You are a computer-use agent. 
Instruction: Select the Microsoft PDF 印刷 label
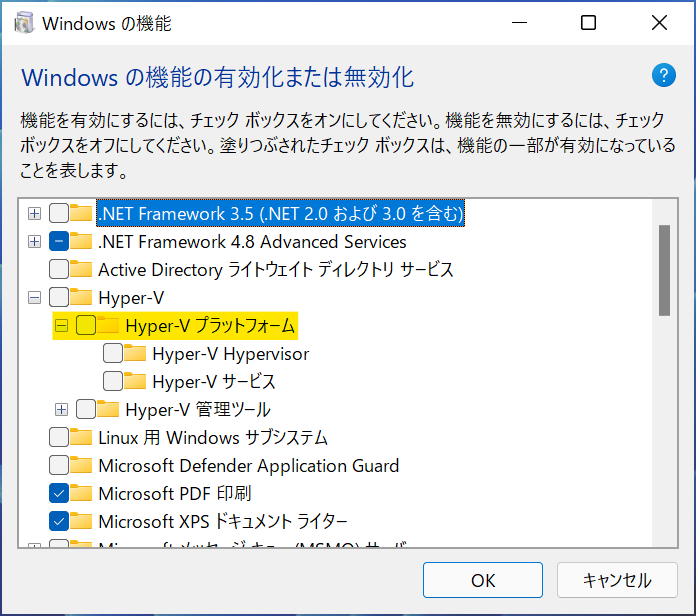175,494
